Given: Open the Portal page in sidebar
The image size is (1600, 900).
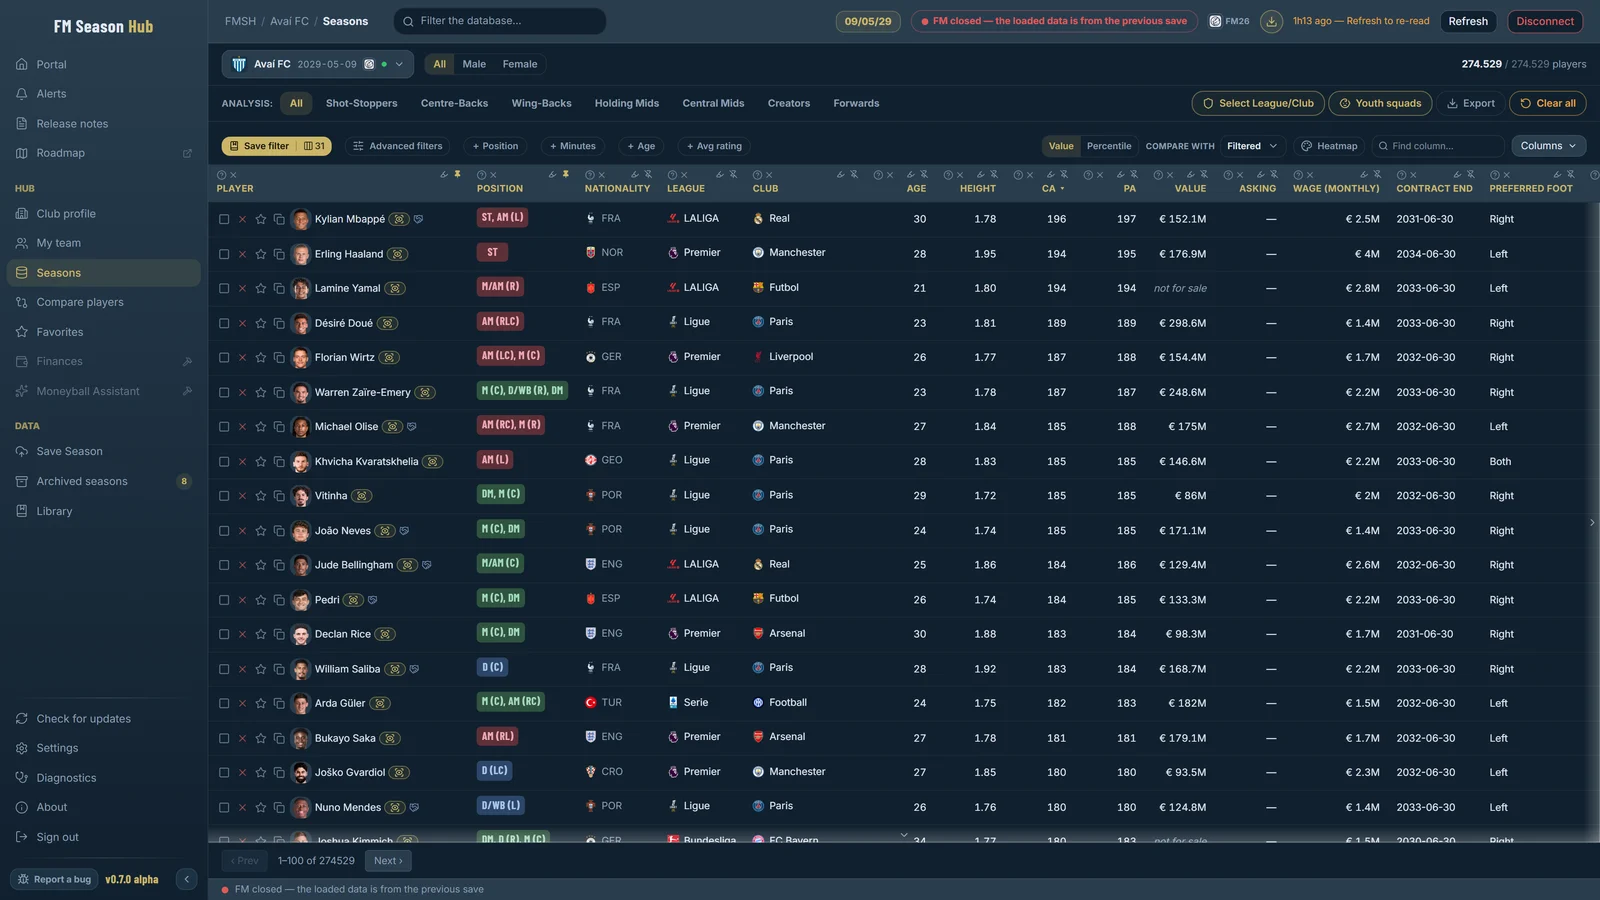Looking at the screenshot, I should pos(104,64).
